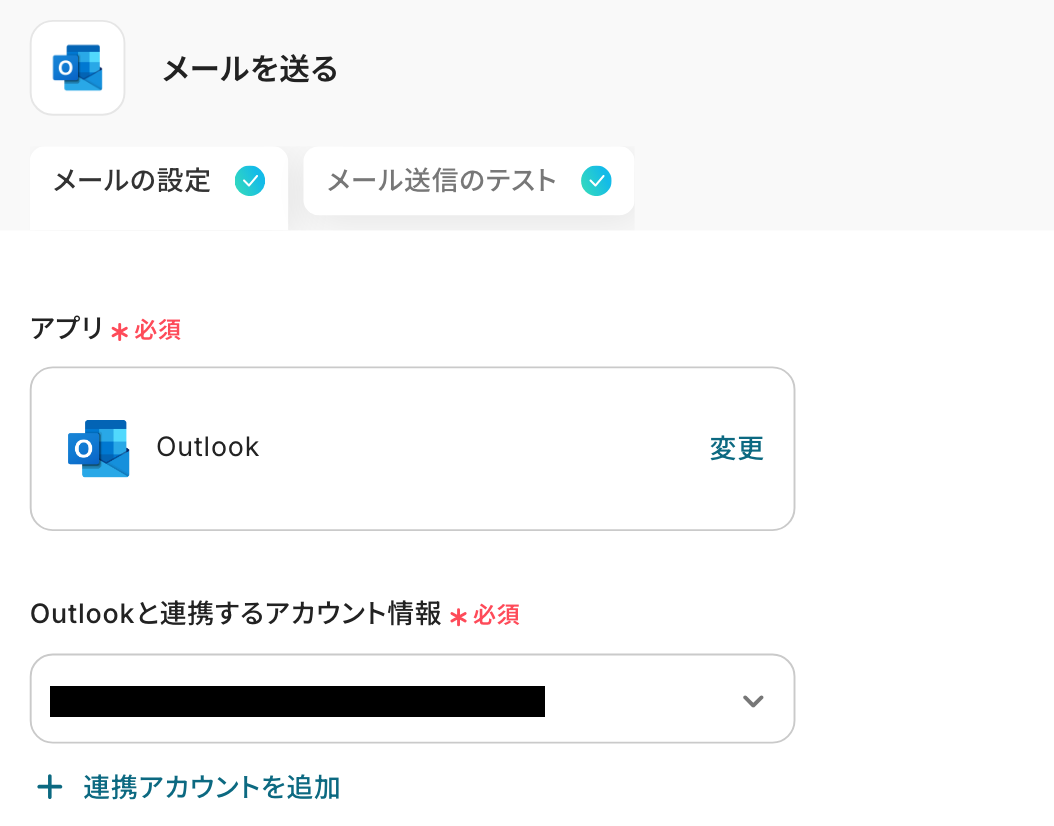The height and width of the screenshot is (826, 1054).
Task: Click the checkmark badge on メールの設定 tab
Action: [250, 181]
